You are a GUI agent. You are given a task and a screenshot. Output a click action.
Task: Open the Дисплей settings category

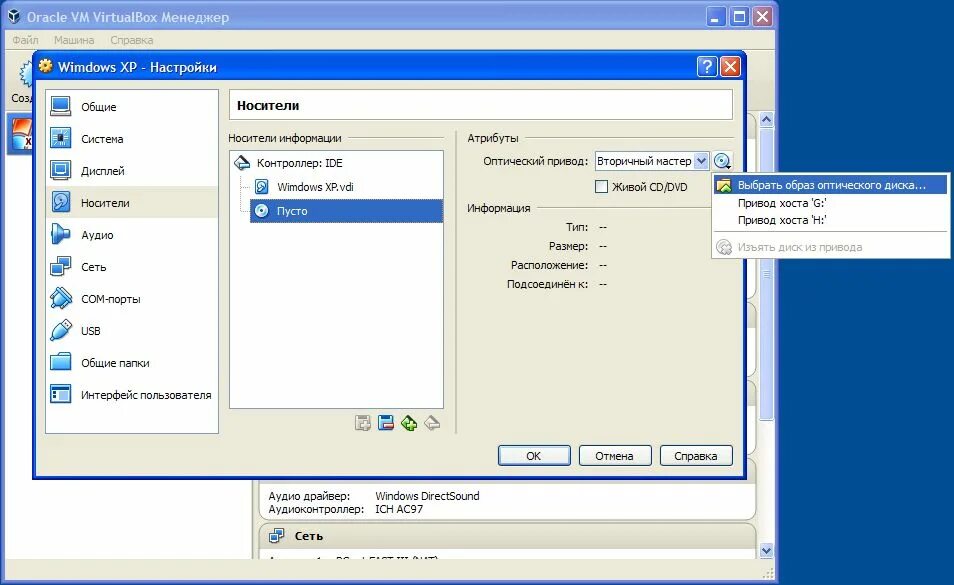pyautogui.click(x=131, y=171)
